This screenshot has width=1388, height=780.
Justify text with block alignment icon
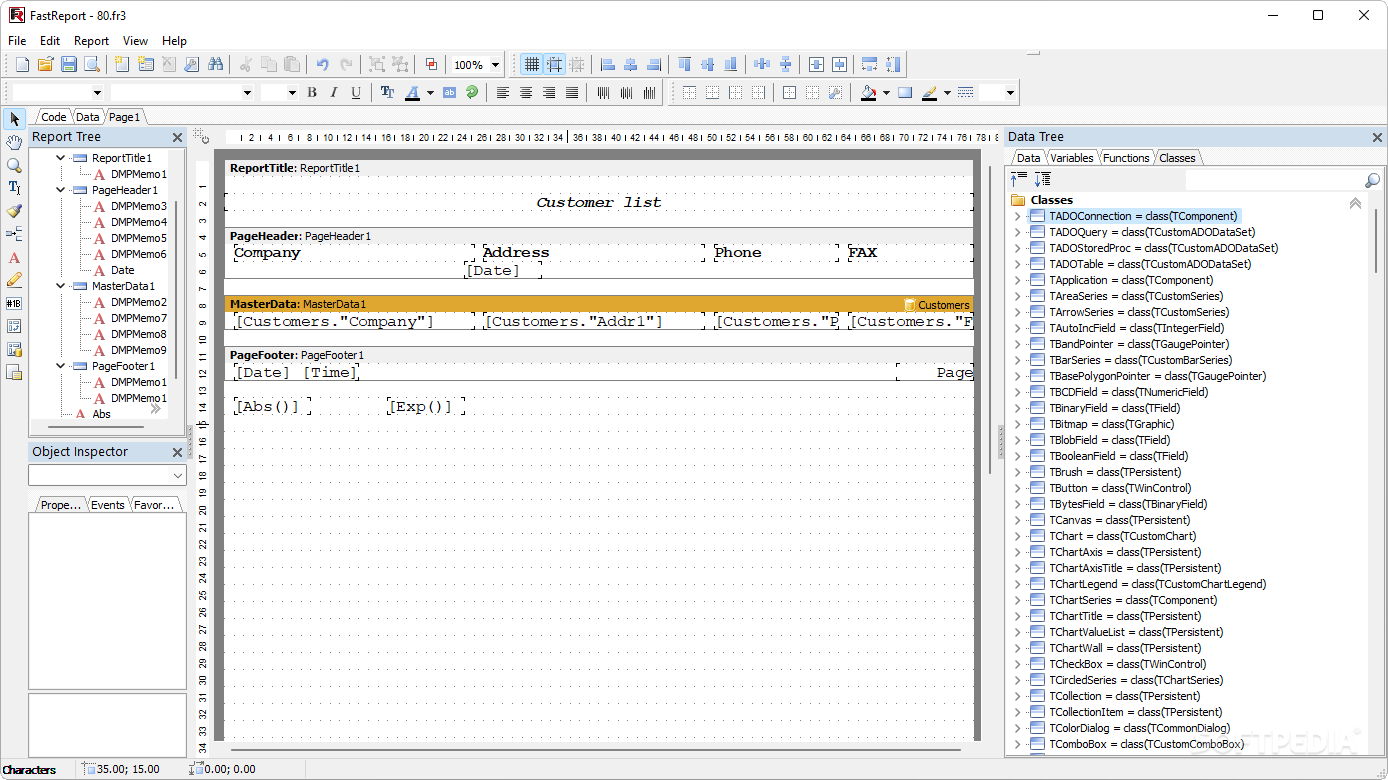[x=572, y=92]
